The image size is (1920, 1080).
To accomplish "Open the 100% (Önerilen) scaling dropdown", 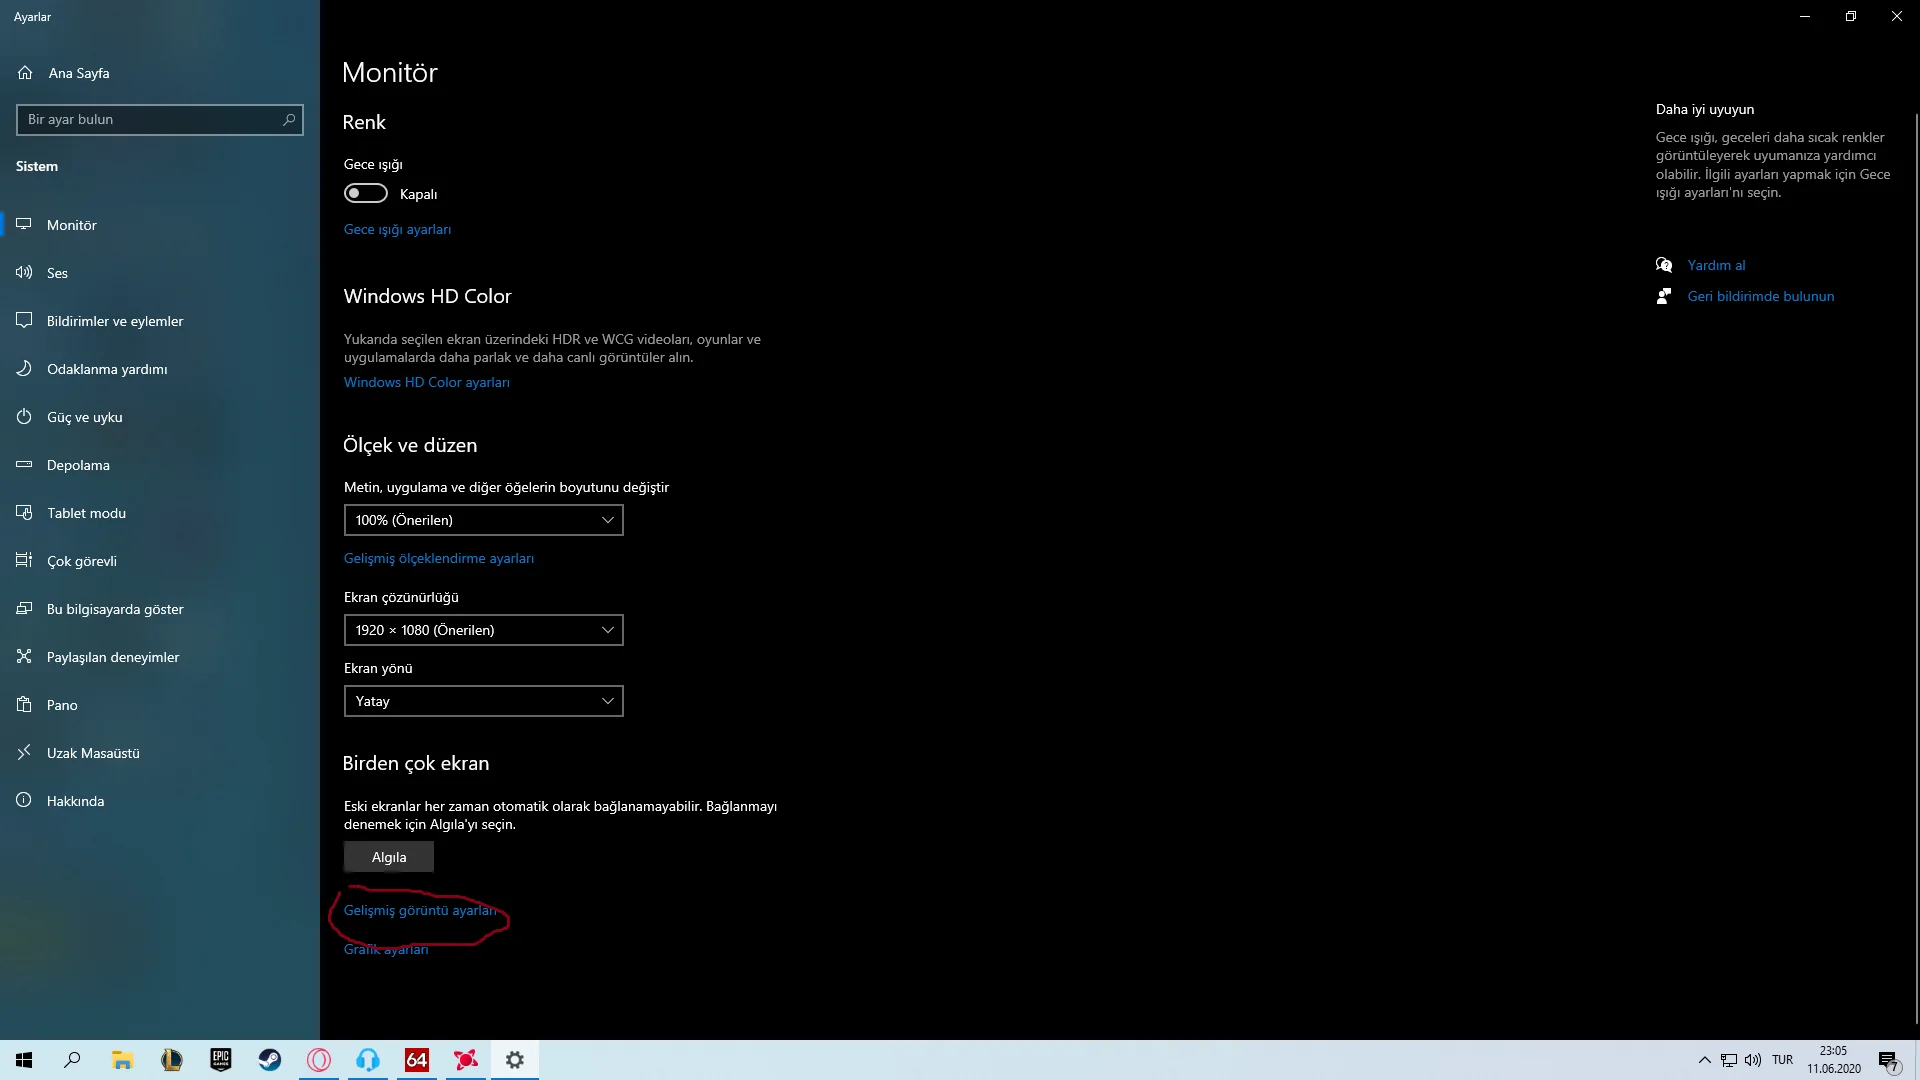I will point(483,519).
